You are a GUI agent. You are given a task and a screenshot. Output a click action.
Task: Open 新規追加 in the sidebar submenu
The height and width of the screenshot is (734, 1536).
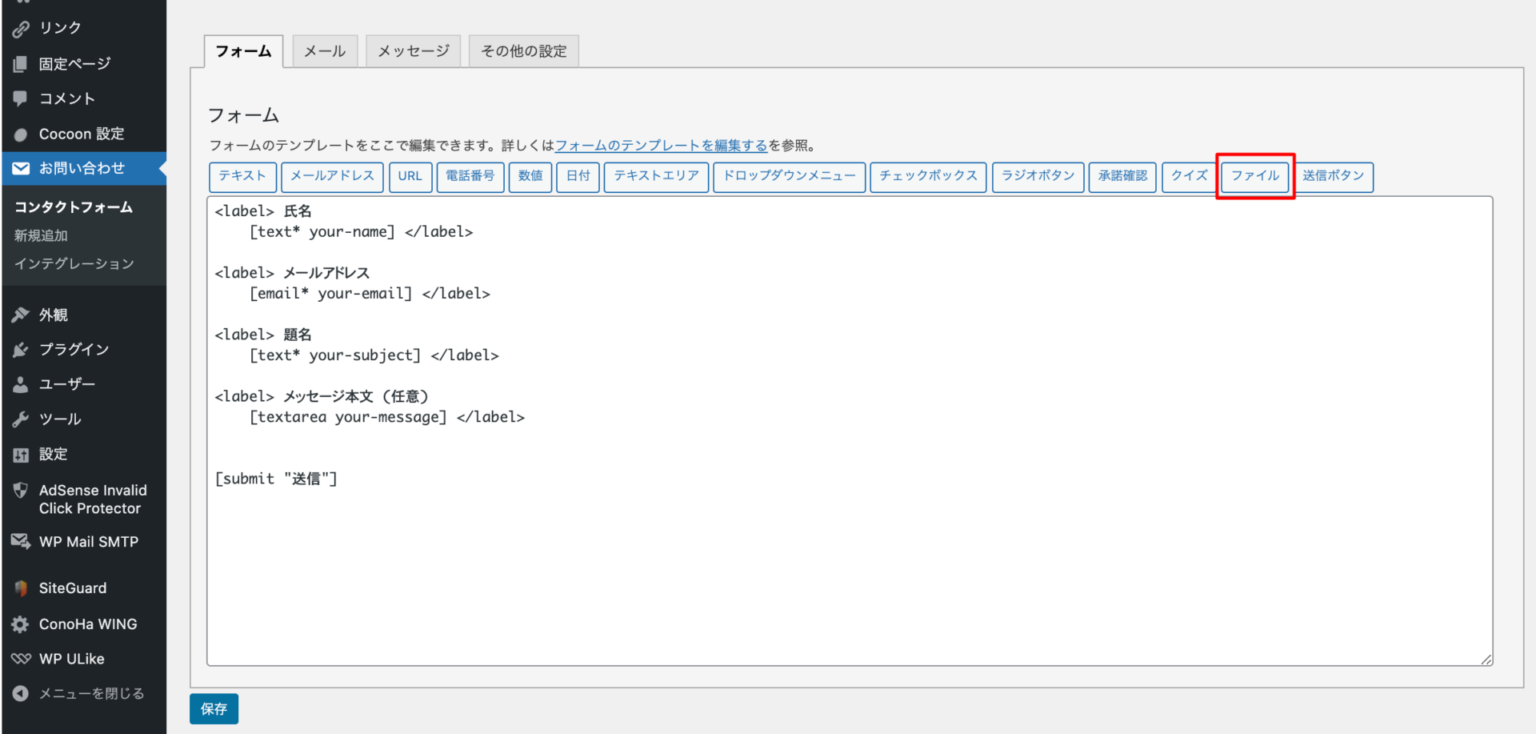tap(41, 236)
